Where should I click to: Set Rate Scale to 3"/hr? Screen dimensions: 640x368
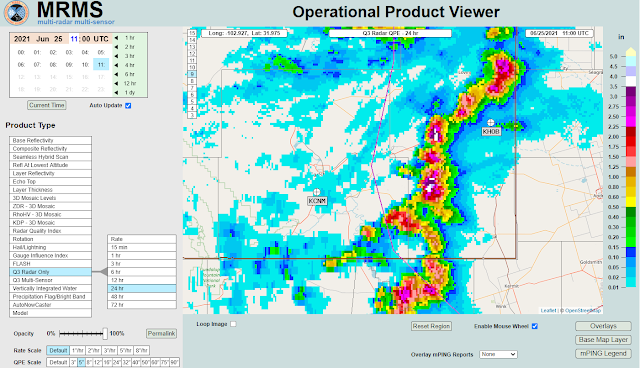click(109, 350)
